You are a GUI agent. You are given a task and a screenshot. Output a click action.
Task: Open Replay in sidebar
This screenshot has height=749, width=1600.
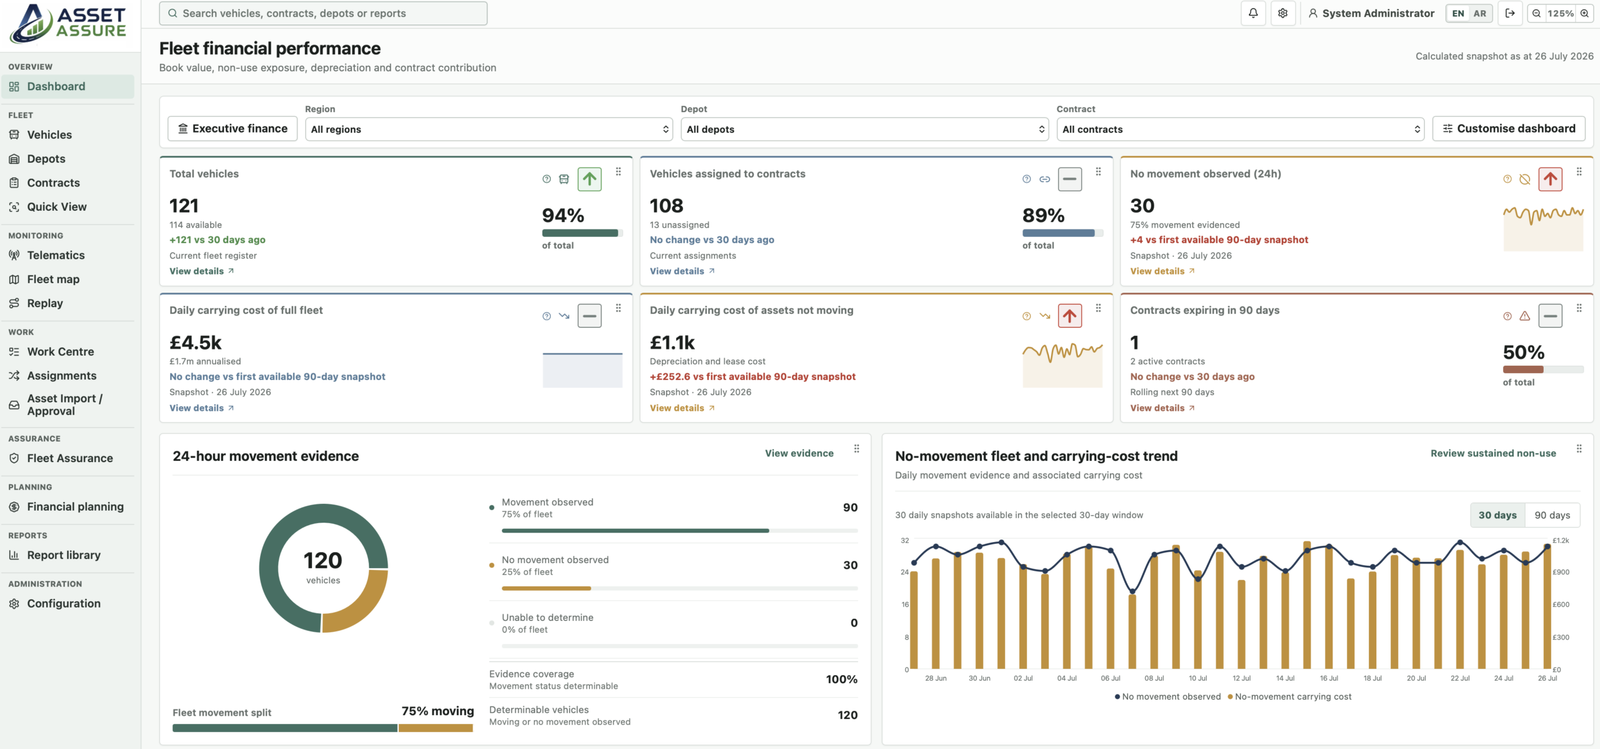coord(68,303)
